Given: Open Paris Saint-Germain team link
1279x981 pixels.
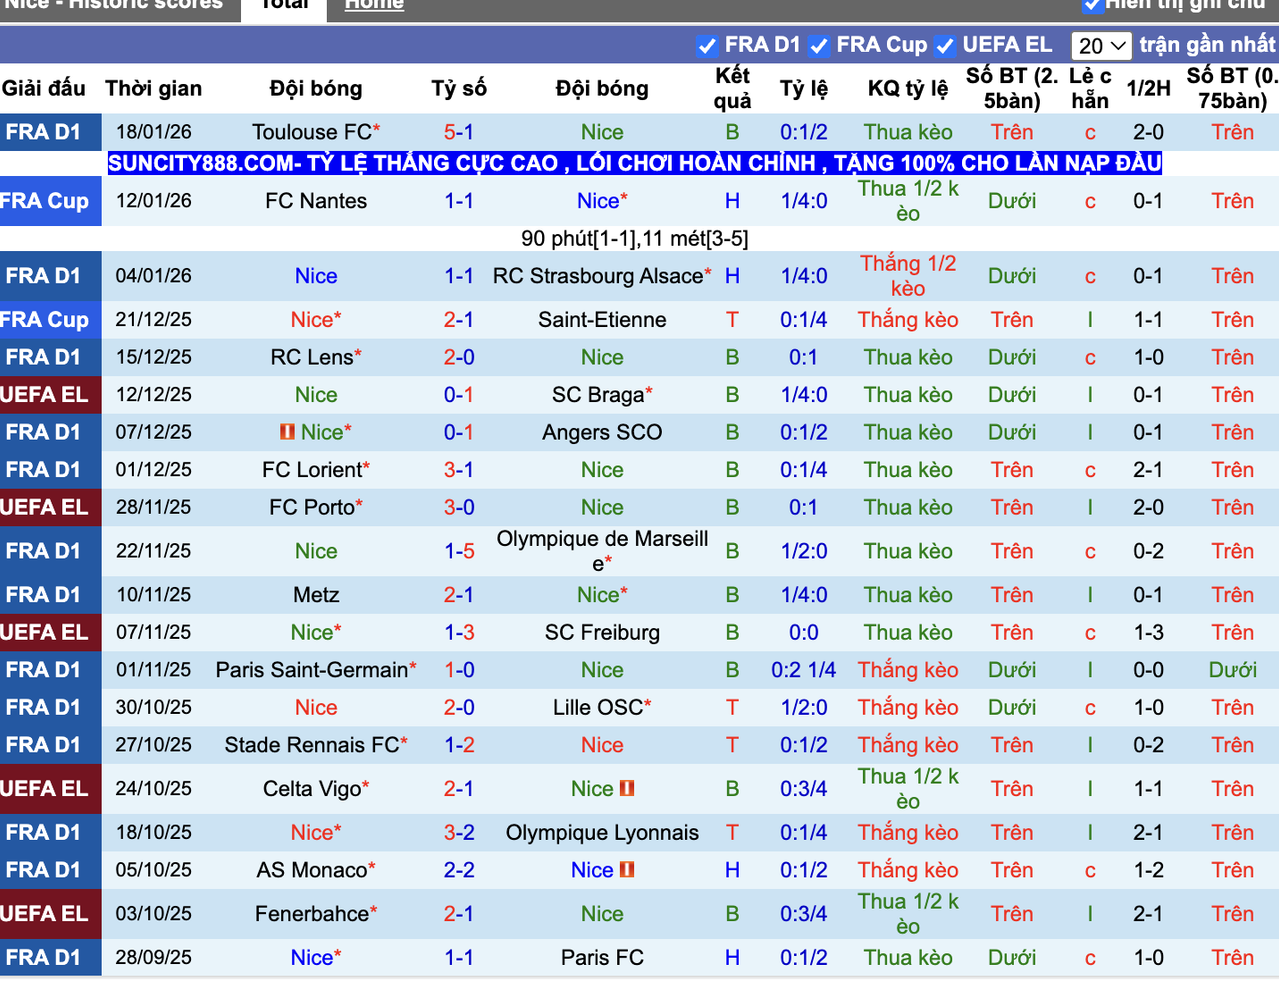Looking at the screenshot, I should point(312,670).
